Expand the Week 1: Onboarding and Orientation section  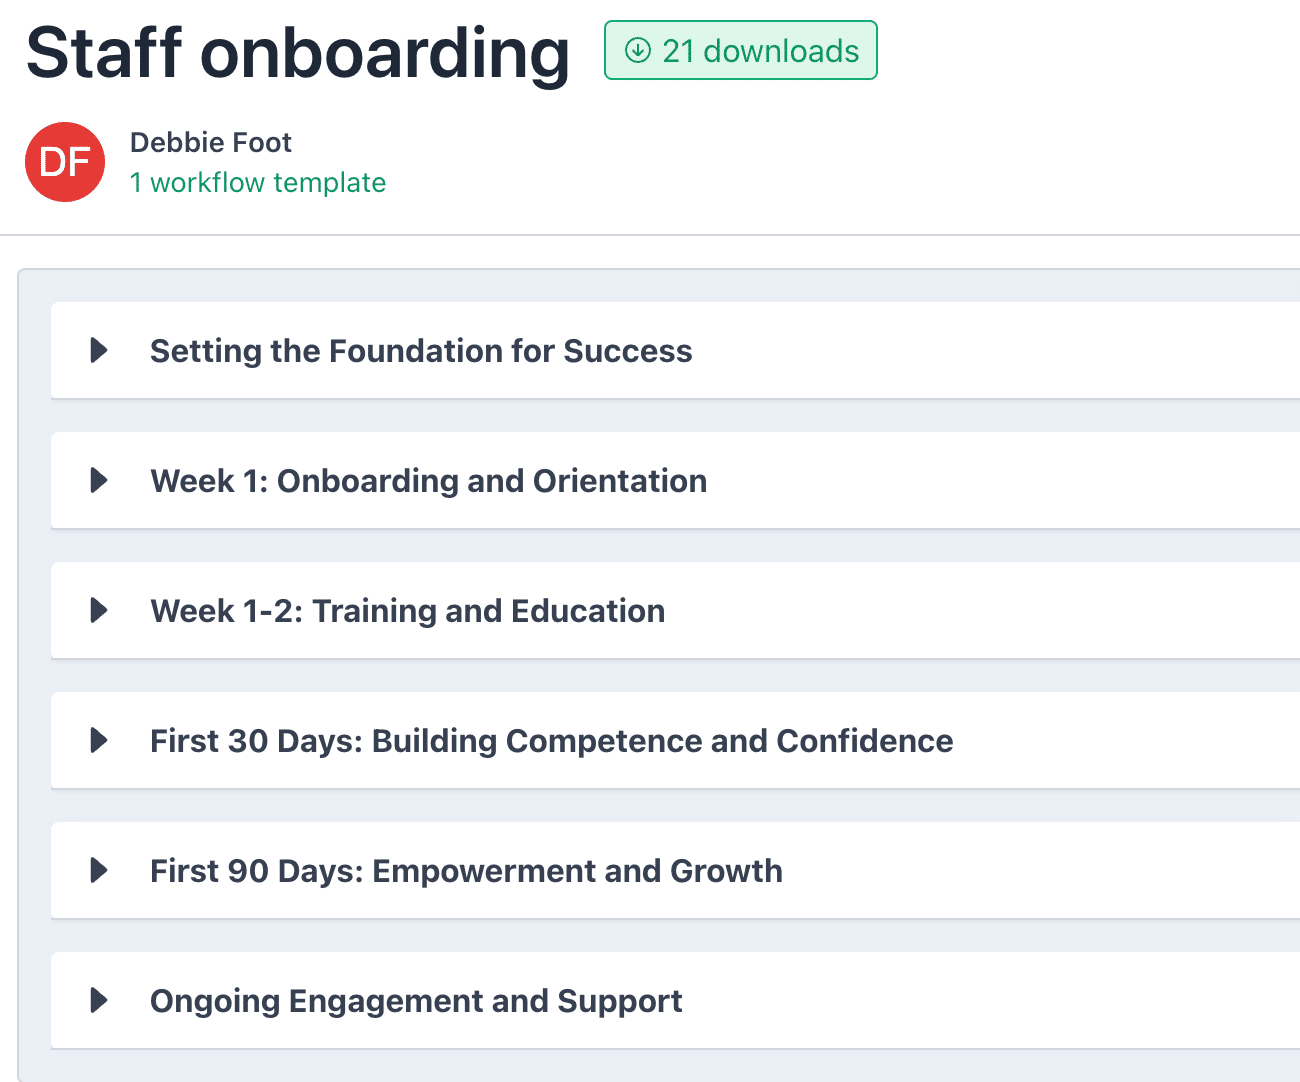click(428, 480)
